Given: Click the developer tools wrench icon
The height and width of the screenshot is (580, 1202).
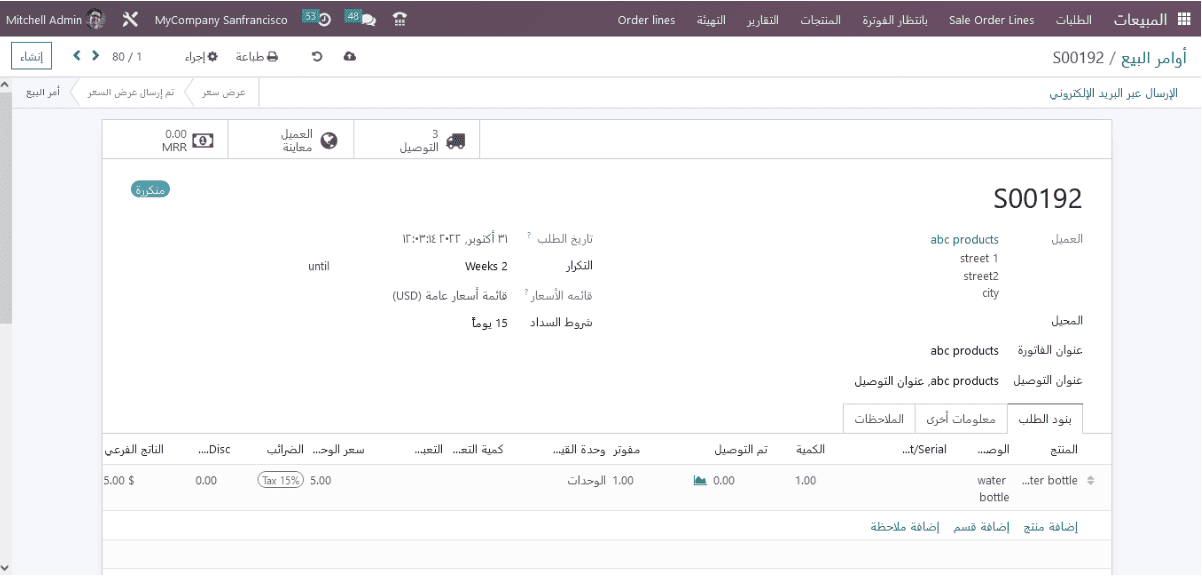Looking at the screenshot, I should coord(128,18).
